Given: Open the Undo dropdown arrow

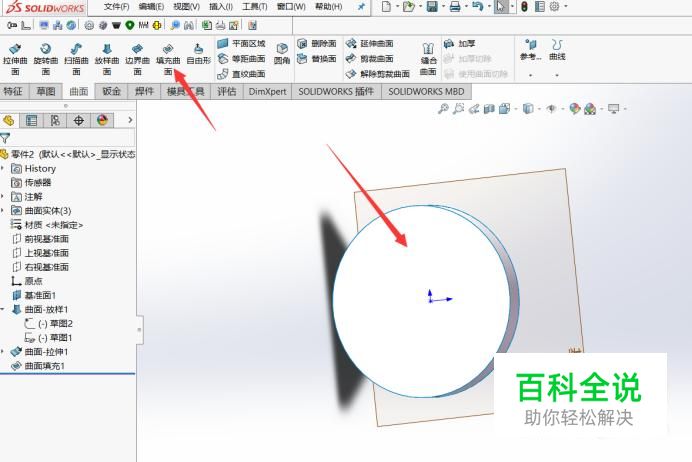Looking at the screenshot, I should (489, 6).
